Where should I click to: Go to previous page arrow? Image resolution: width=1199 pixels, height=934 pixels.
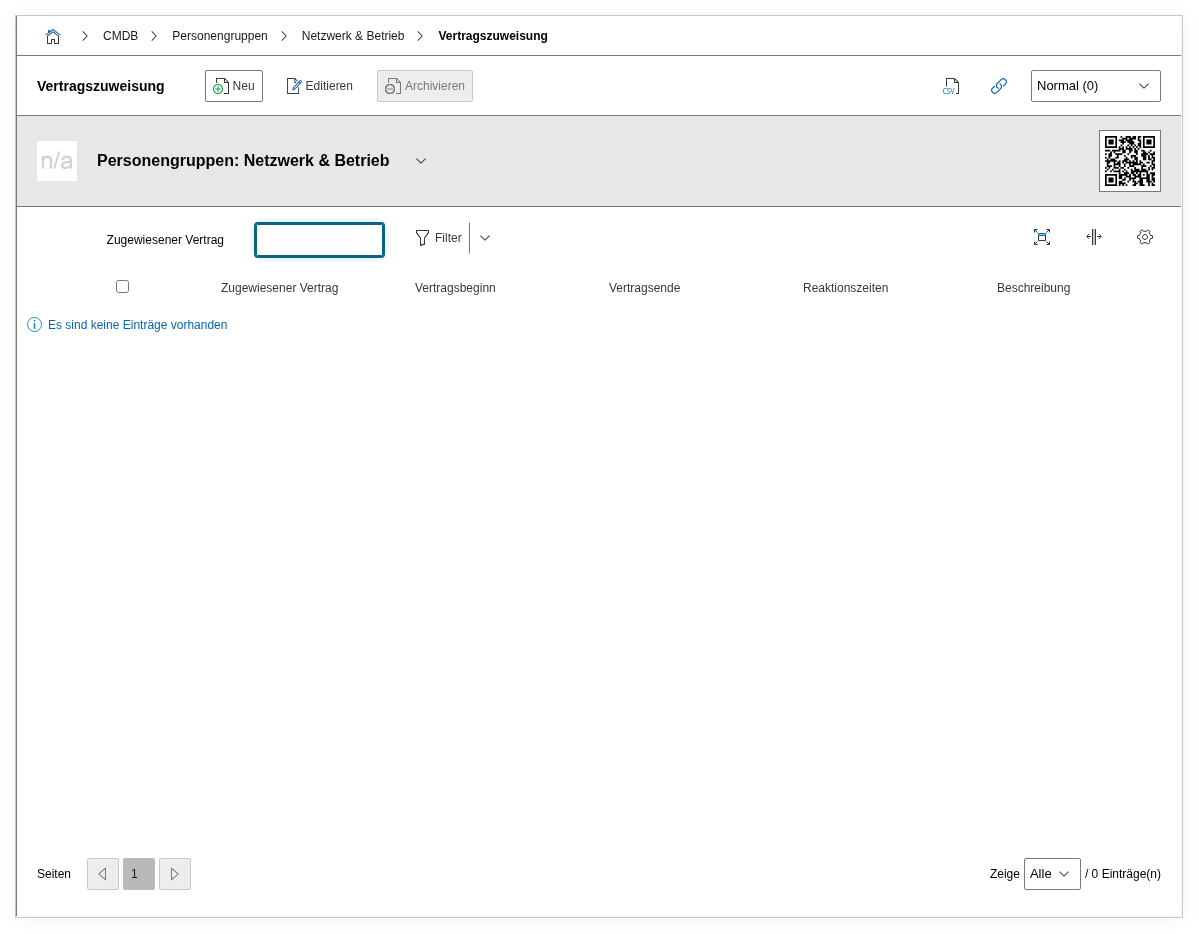[x=102, y=874]
